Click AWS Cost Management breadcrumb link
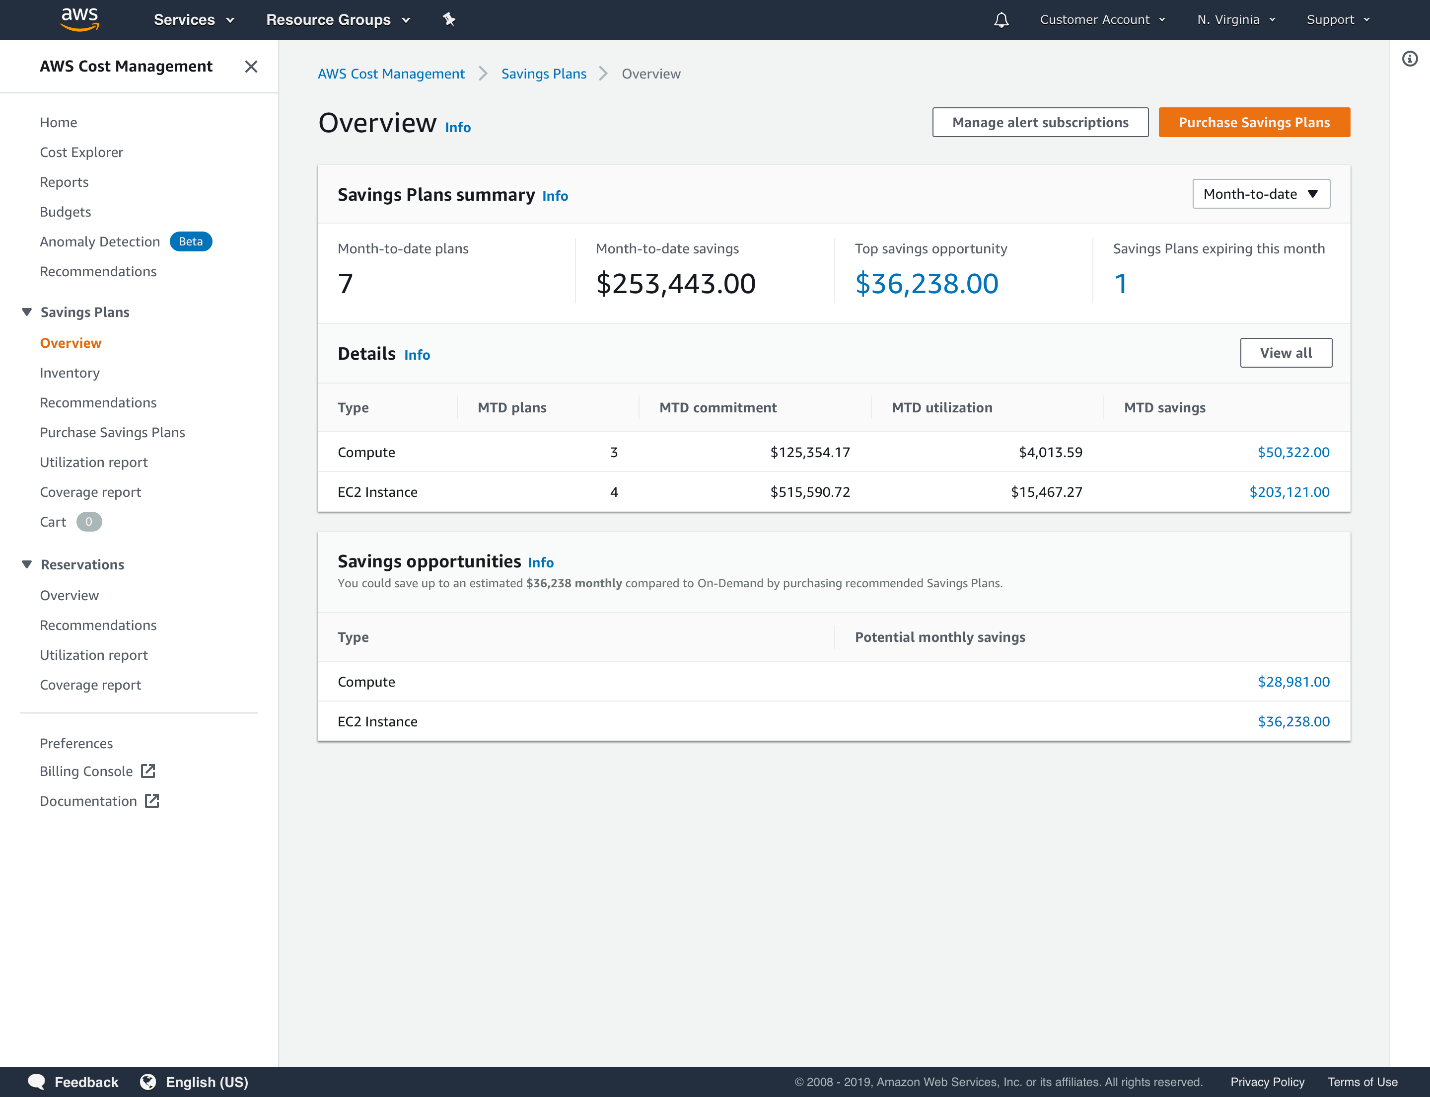 tap(391, 74)
